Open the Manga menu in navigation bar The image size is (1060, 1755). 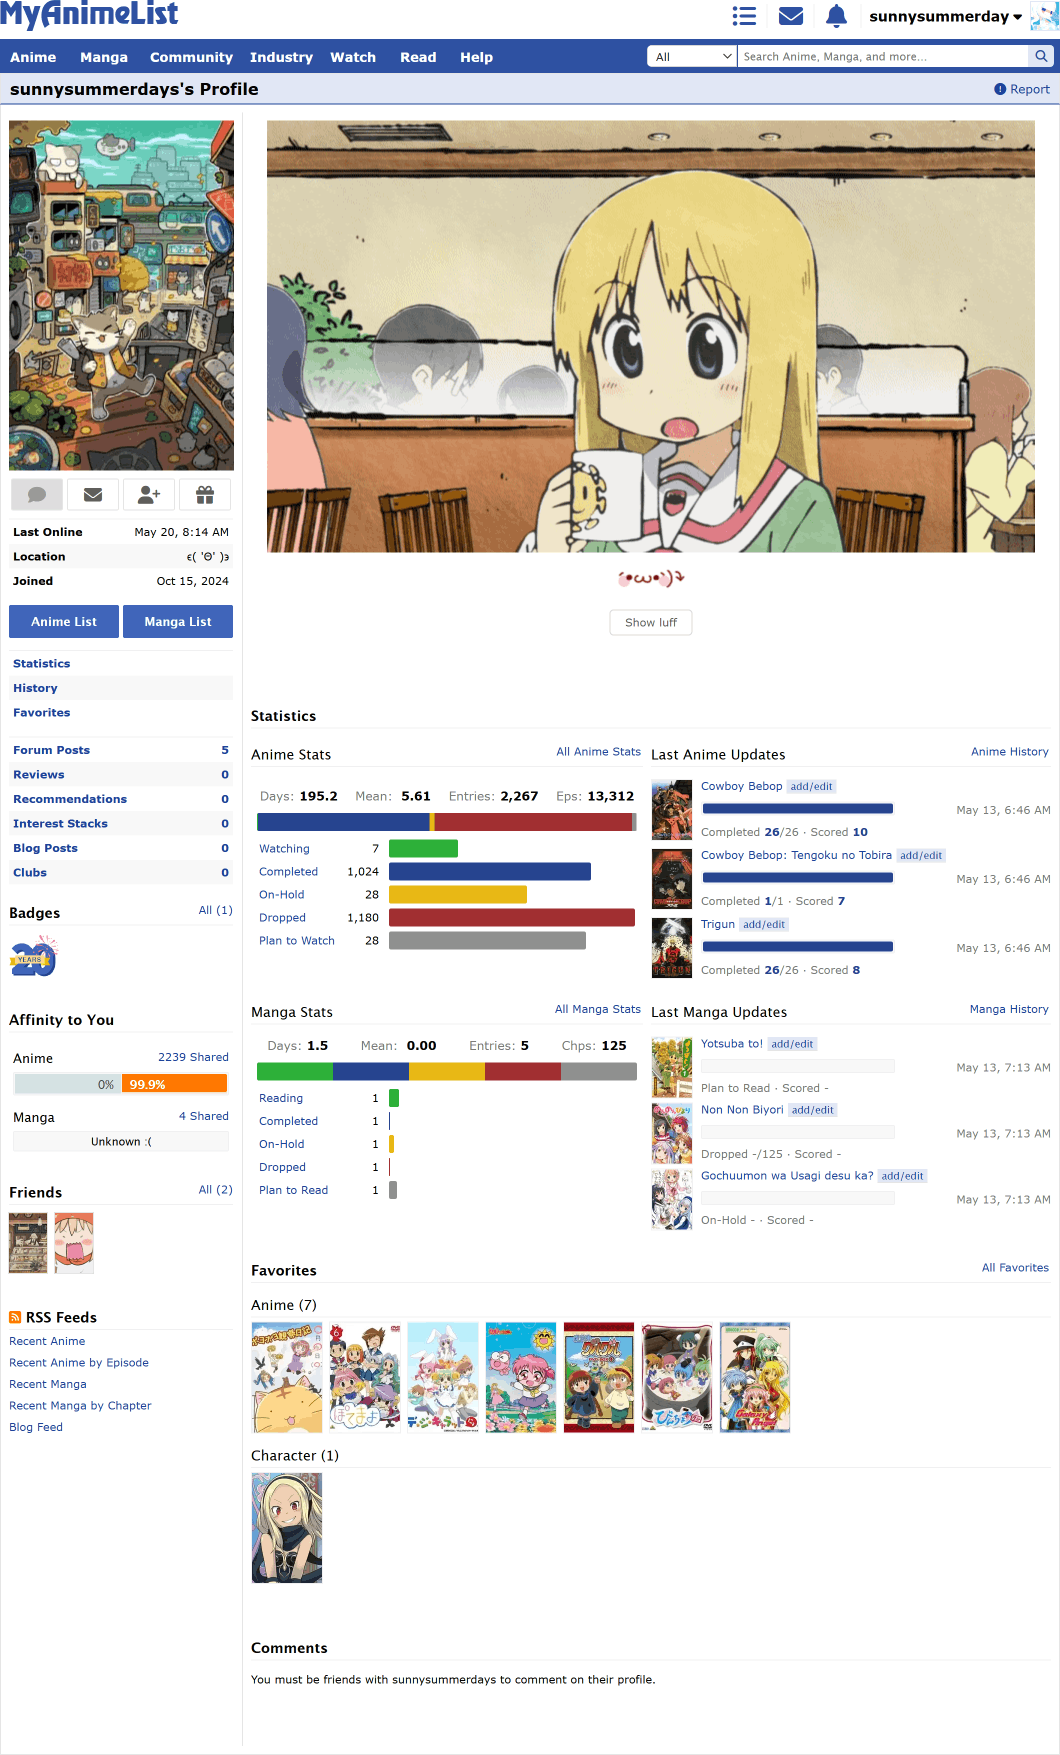tap(104, 57)
